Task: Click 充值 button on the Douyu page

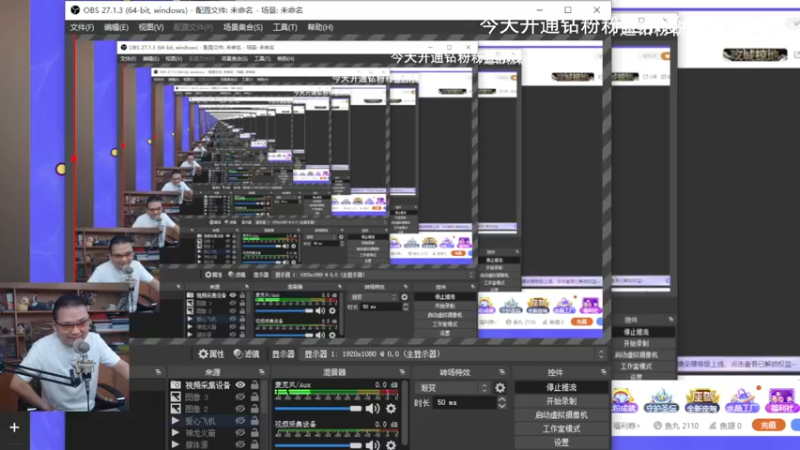Action: pos(768,425)
